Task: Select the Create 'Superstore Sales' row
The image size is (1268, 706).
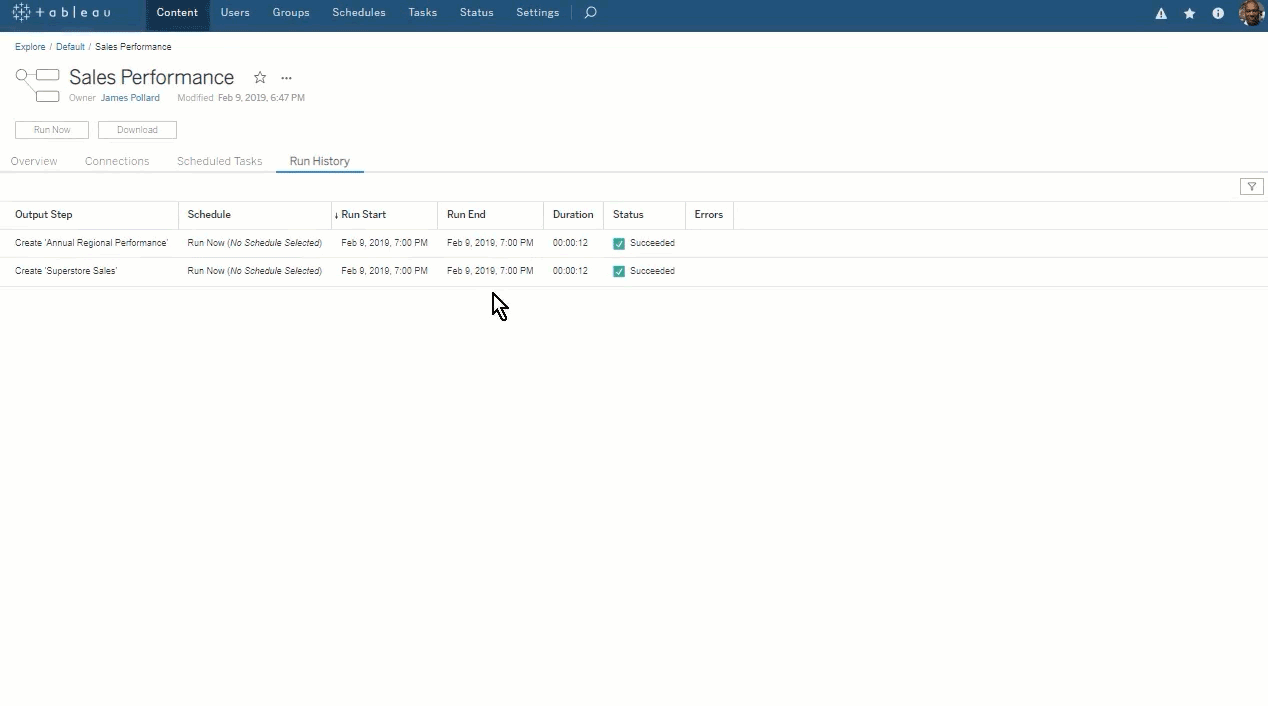Action: point(66,271)
